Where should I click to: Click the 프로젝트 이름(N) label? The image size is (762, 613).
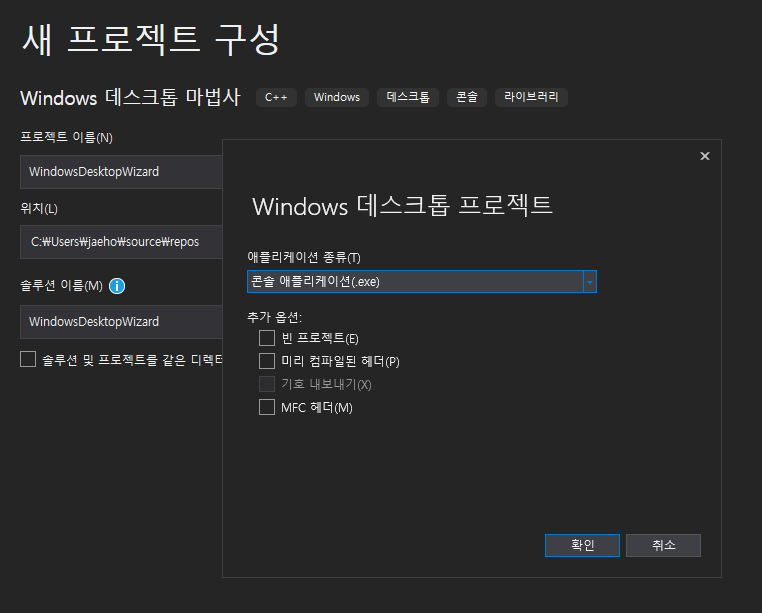coord(67,138)
